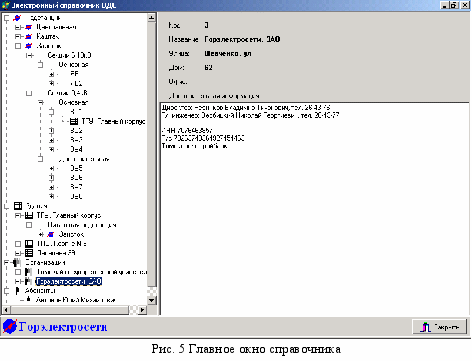Select "ТП8, Главный корпус" under Здания
This screenshot has height=361, width=472.
(69, 215)
